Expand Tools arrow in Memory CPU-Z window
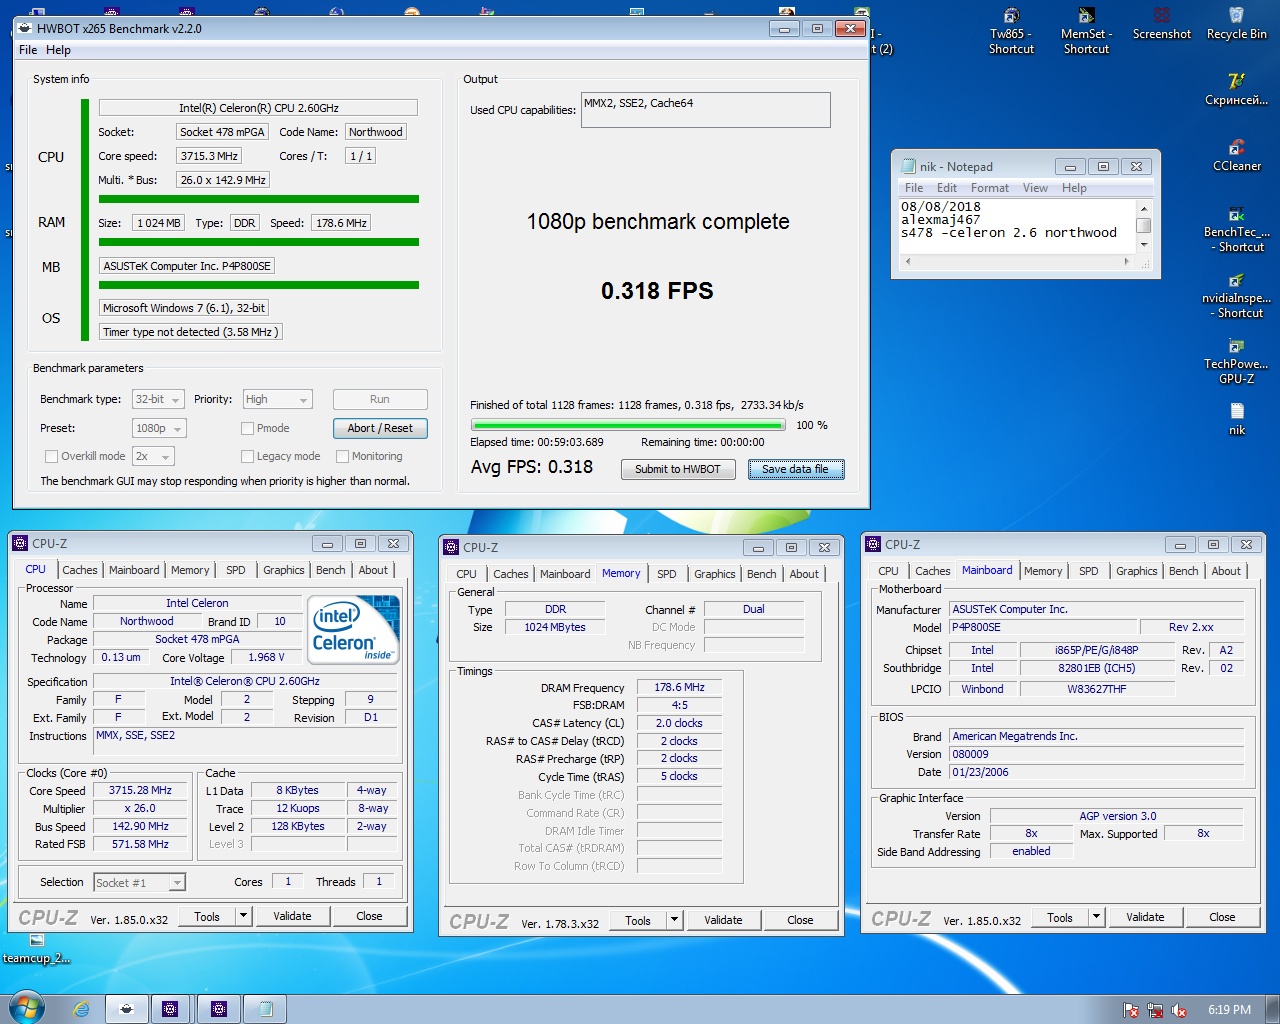The height and width of the screenshot is (1024, 1280). coord(674,920)
